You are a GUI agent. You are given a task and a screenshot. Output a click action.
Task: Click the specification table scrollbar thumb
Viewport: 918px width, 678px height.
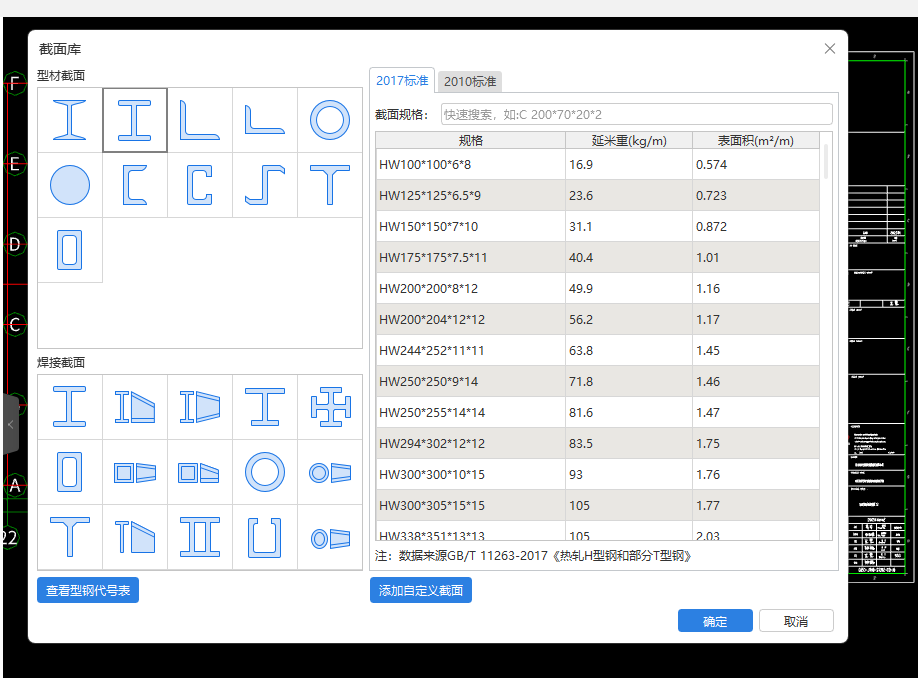[x=826, y=161]
